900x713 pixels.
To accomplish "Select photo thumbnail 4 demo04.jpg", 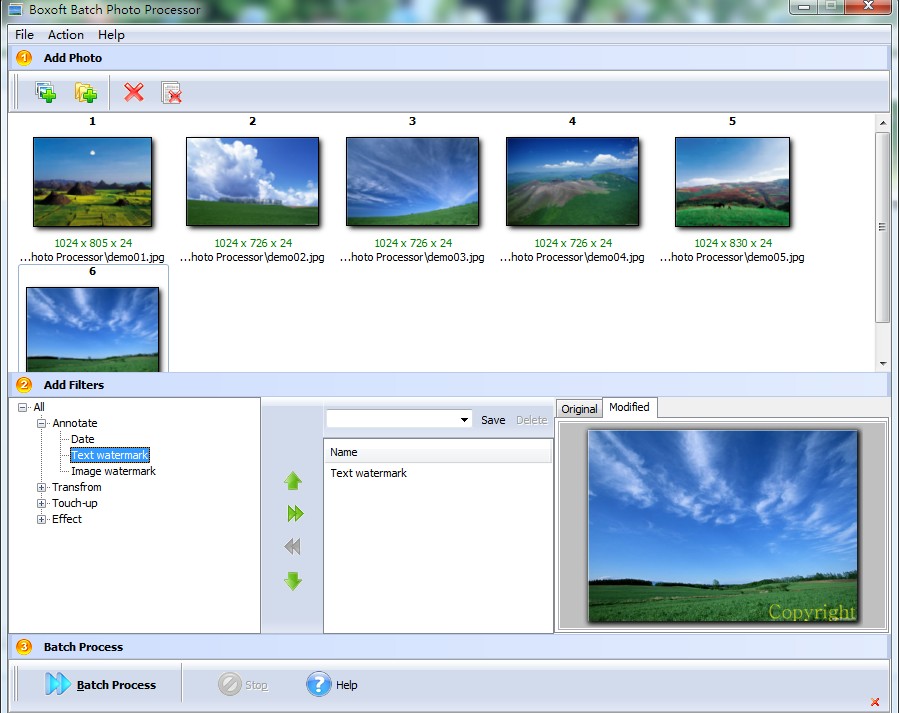I will (572, 181).
